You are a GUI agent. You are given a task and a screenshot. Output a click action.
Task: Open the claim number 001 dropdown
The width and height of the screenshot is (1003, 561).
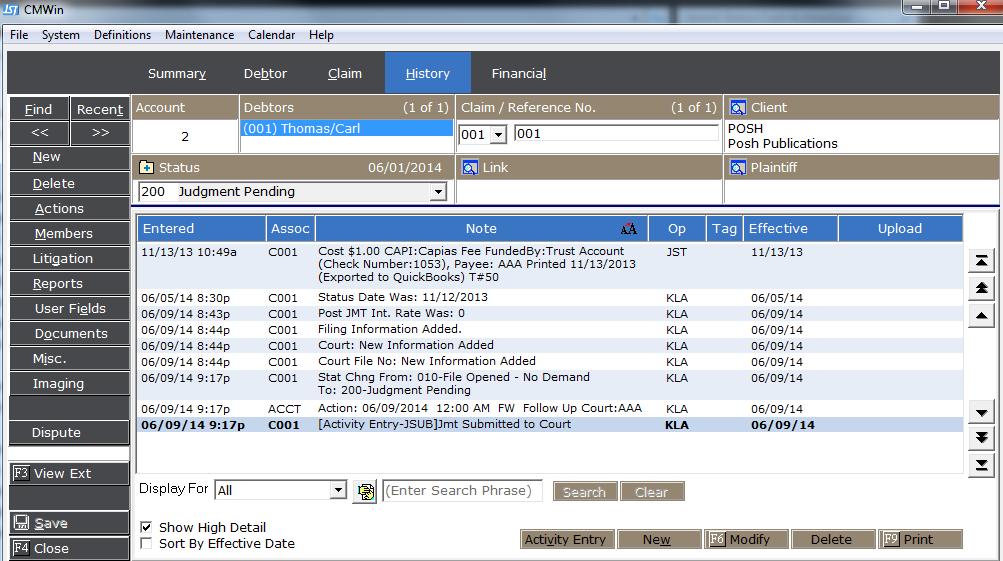(x=498, y=135)
